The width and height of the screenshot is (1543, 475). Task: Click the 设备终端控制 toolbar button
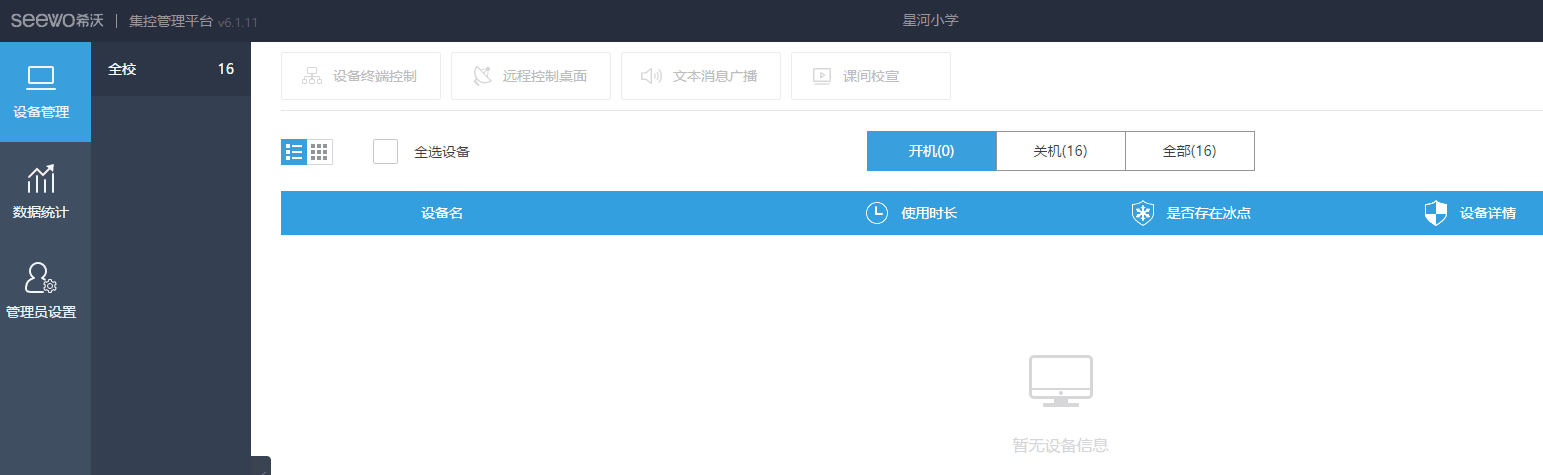click(x=361, y=76)
